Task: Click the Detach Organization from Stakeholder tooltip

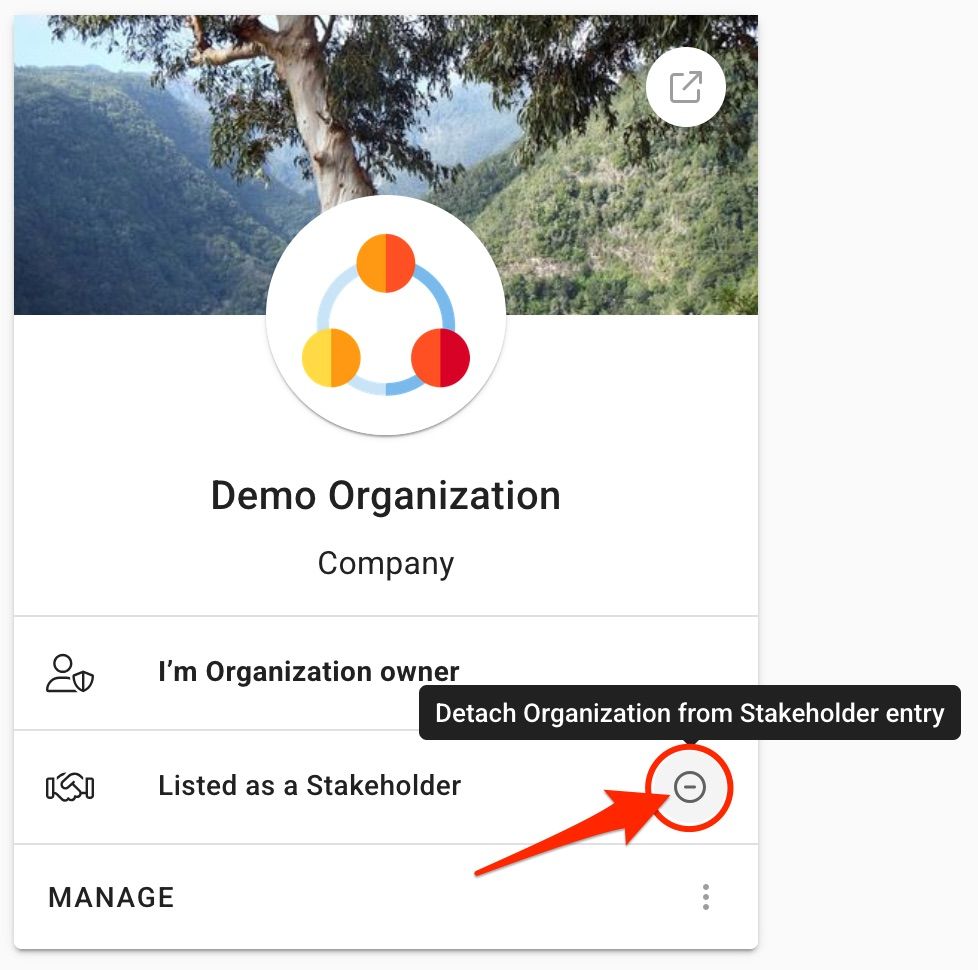Action: pyautogui.click(x=689, y=712)
